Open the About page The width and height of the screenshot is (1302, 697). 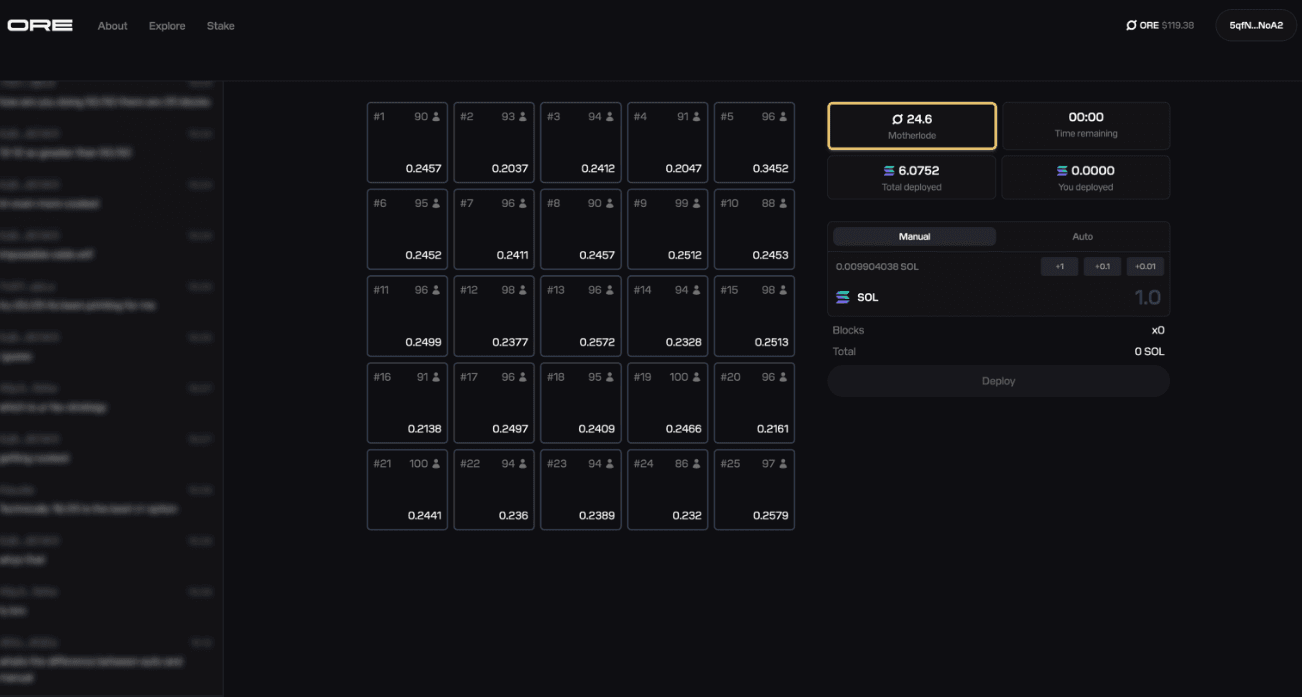coord(112,26)
